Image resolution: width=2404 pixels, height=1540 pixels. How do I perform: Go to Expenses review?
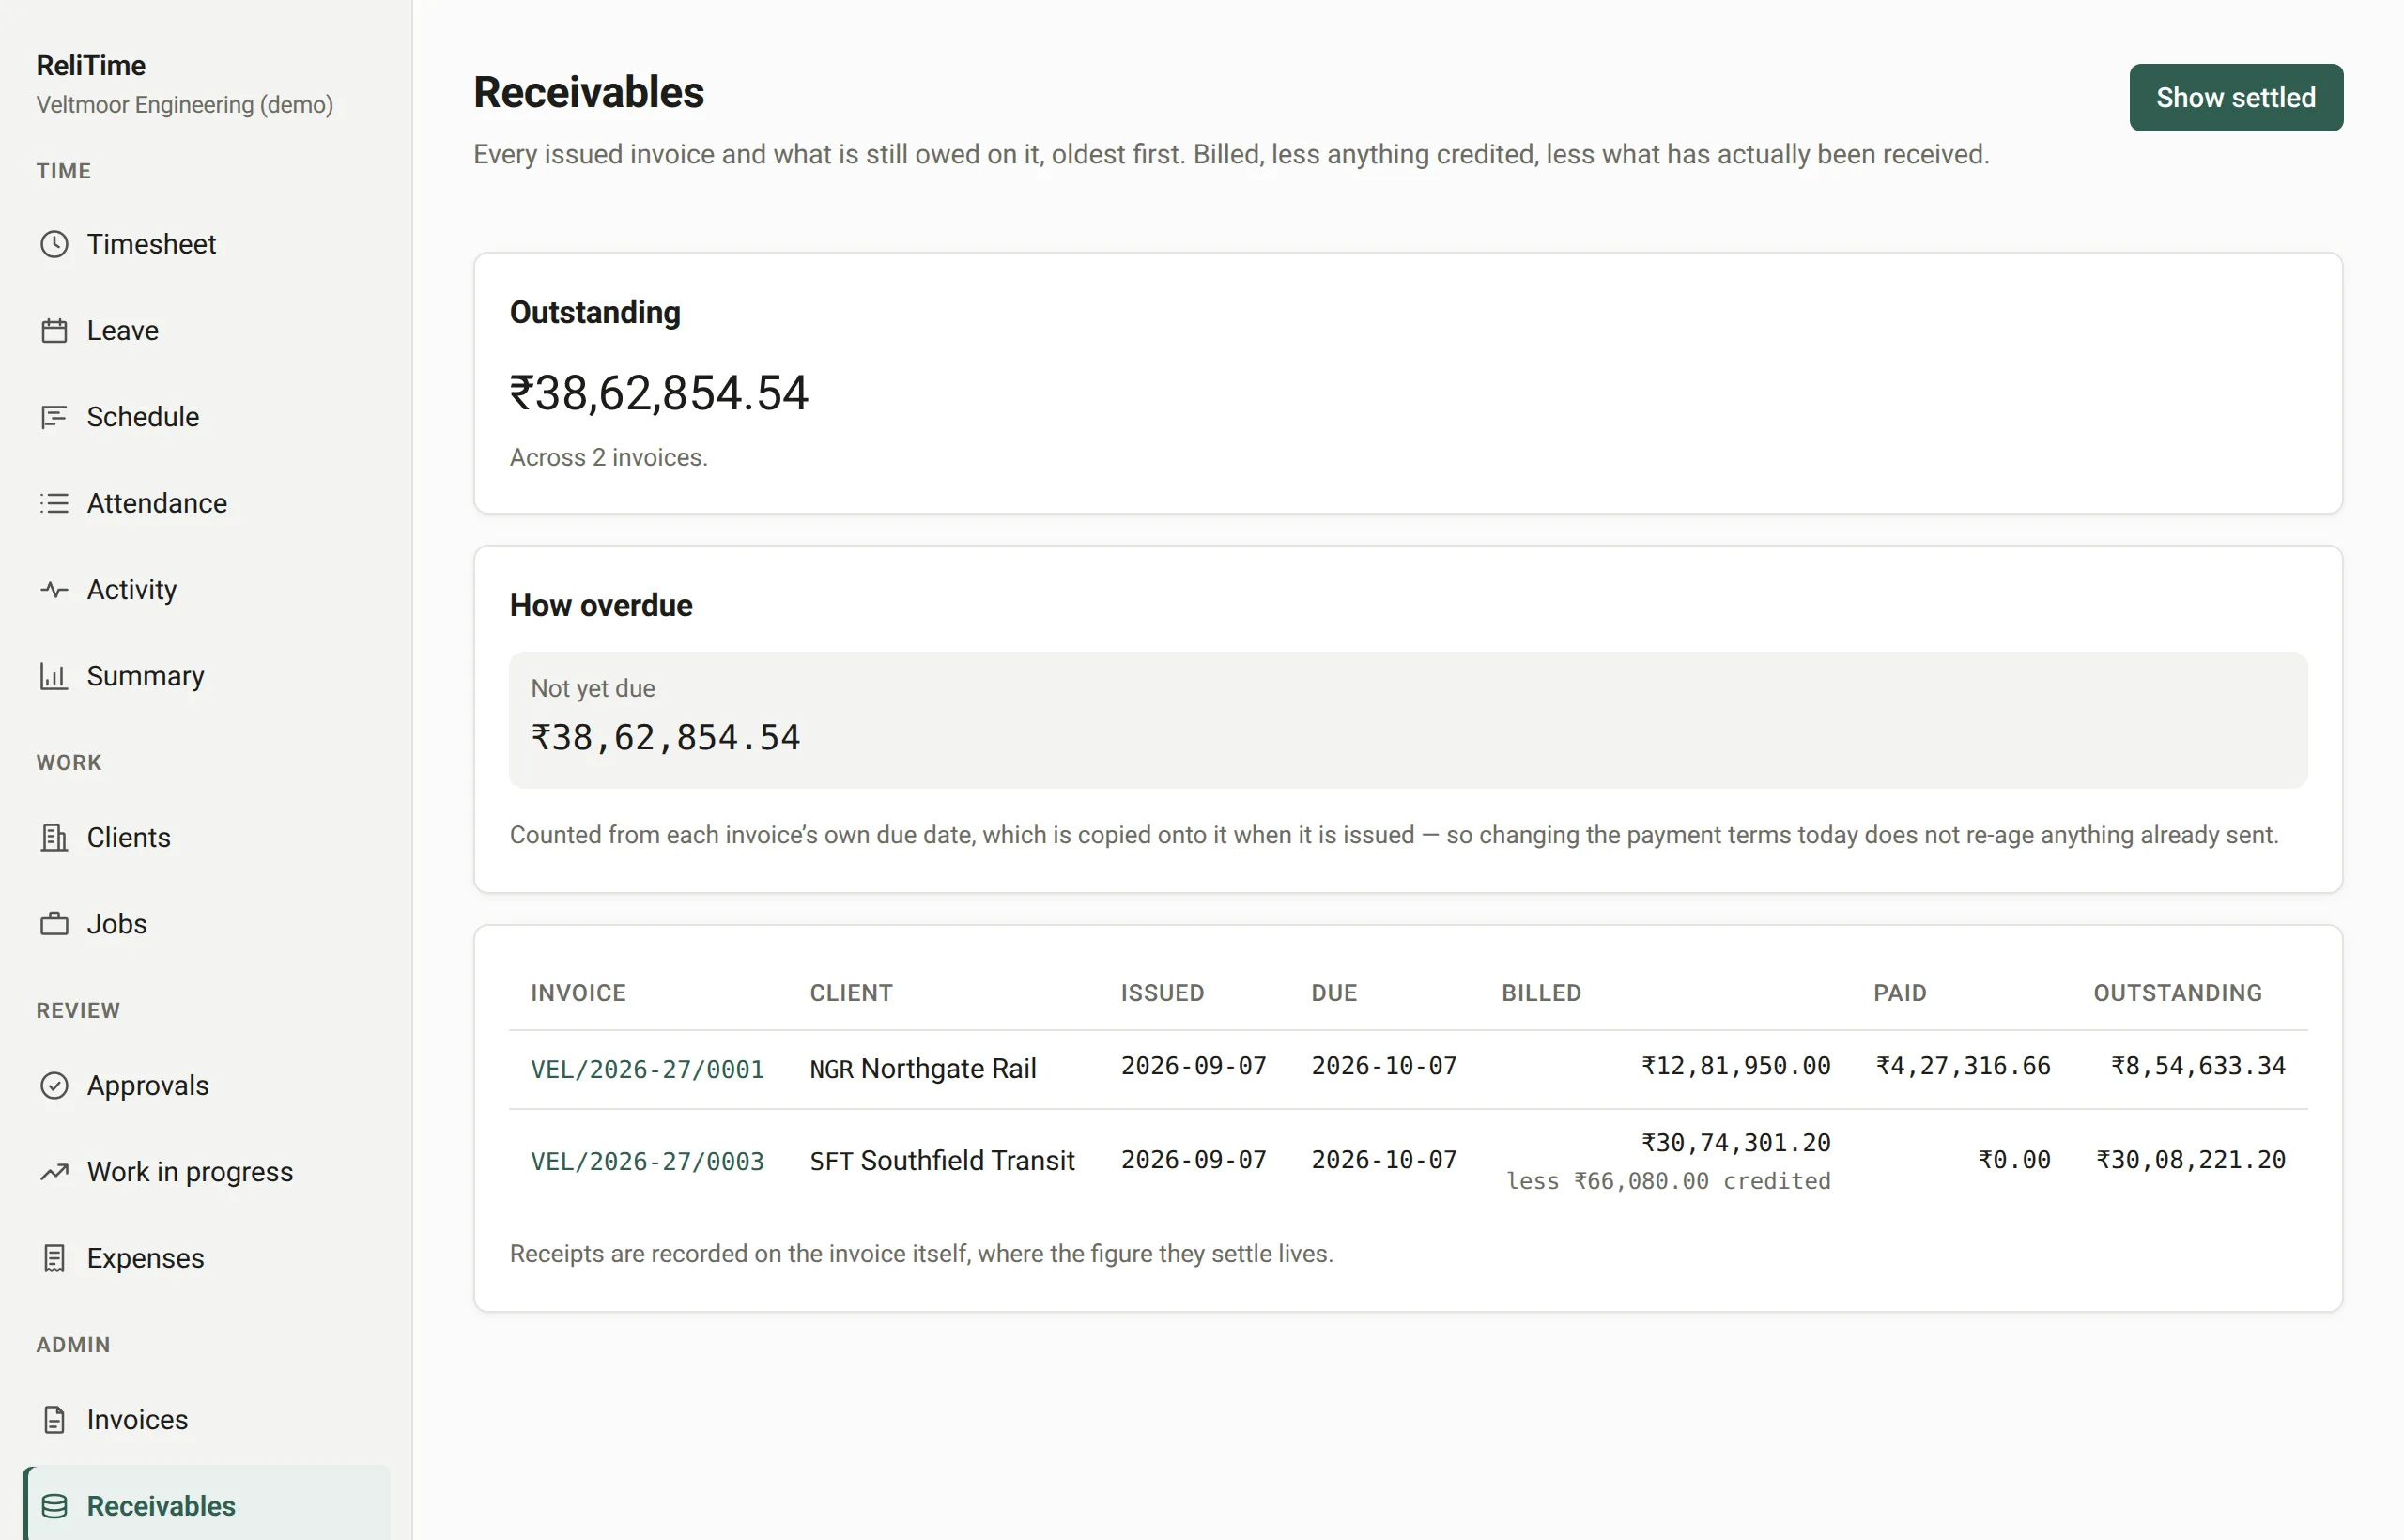point(206,1258)
